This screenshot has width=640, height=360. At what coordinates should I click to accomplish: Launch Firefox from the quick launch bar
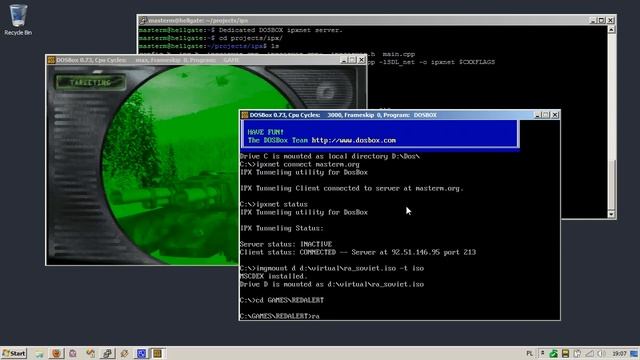(56, 353)
